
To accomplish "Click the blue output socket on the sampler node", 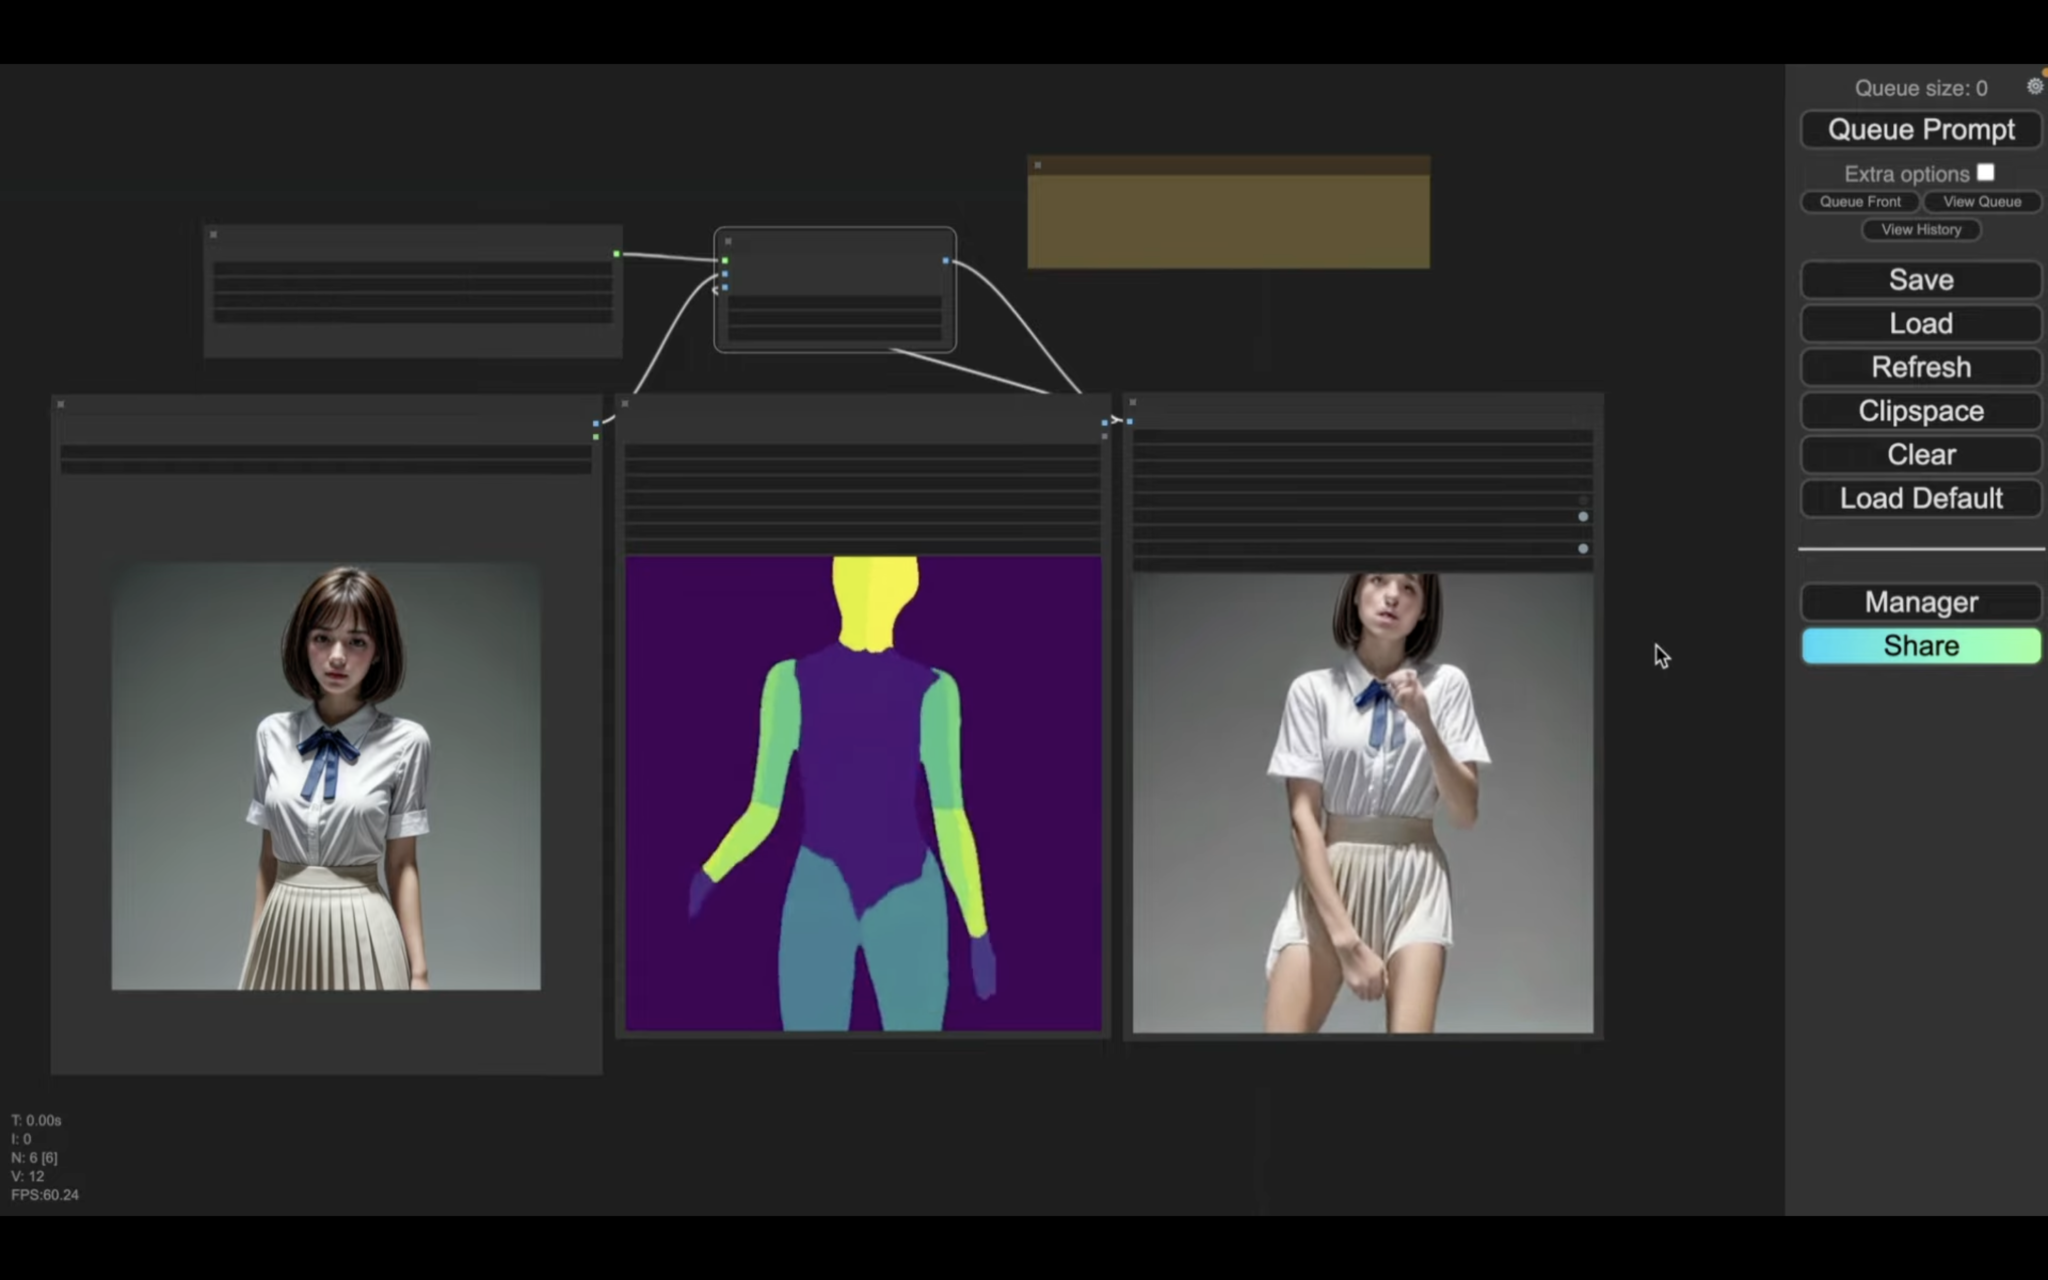I will 946,259.
